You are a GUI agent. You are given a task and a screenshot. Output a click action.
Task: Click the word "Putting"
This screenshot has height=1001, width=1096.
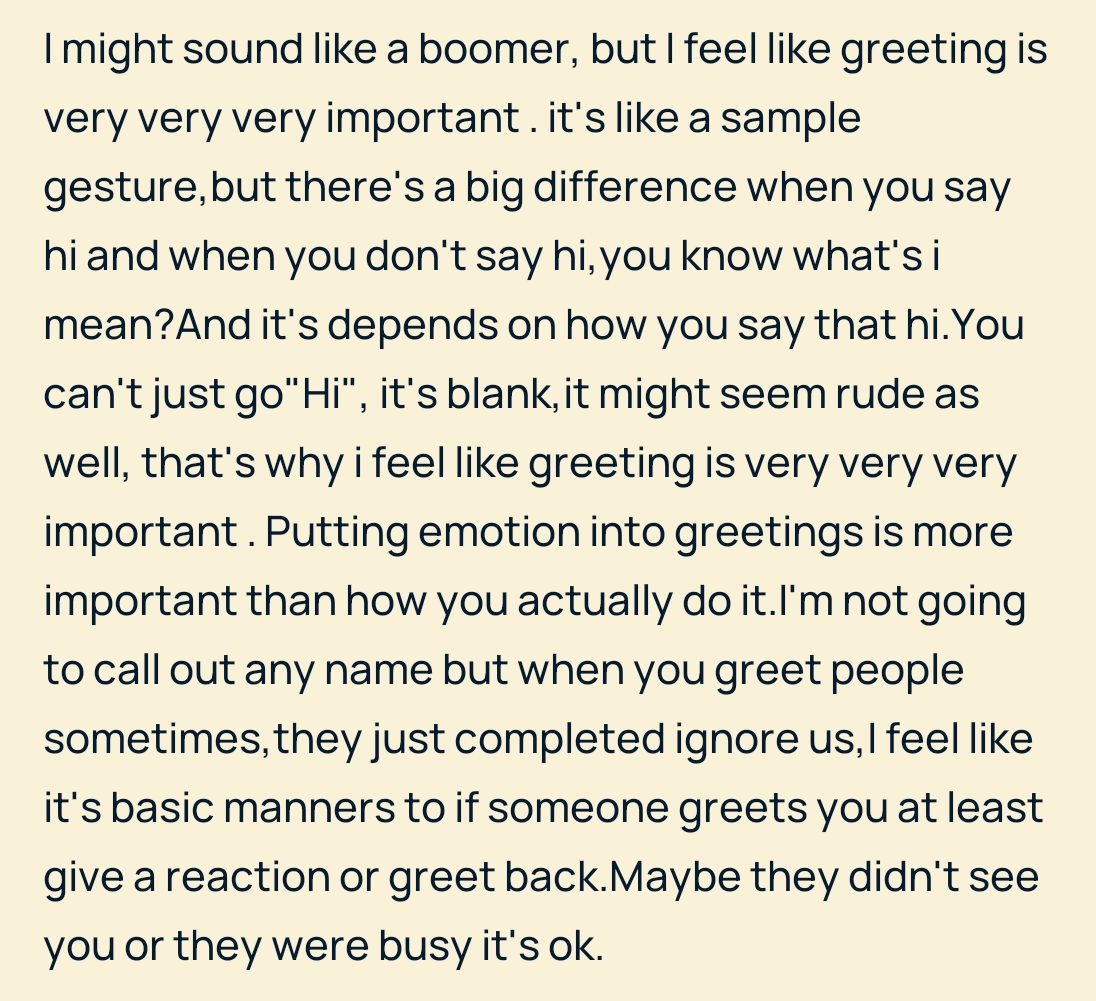[337, 533]
